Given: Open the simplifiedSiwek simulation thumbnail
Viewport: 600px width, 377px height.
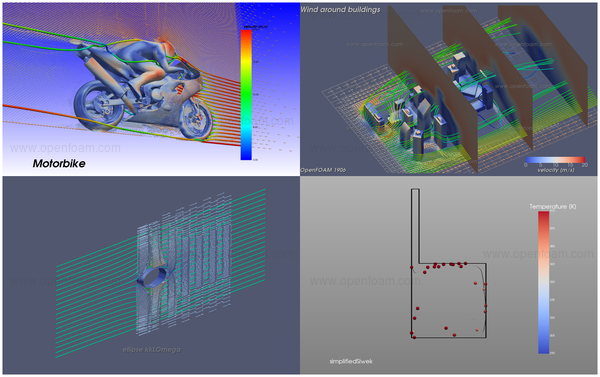Looking at the screenshot, I should (448, 275).
